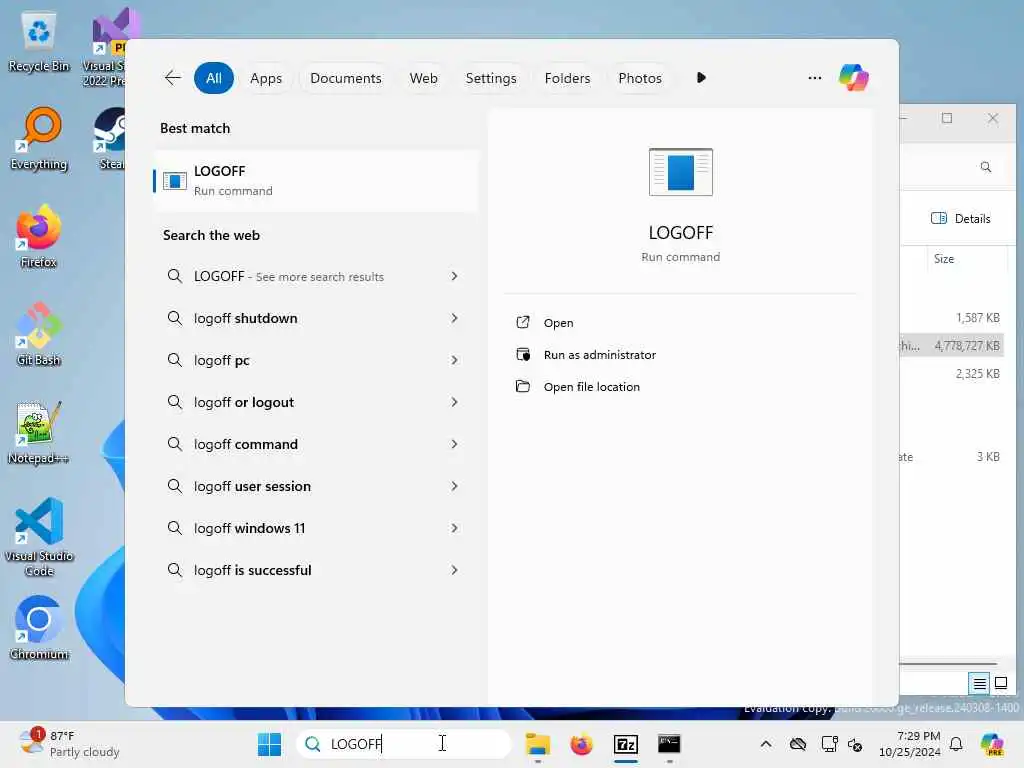Click Run as administrator

(600, 355)
